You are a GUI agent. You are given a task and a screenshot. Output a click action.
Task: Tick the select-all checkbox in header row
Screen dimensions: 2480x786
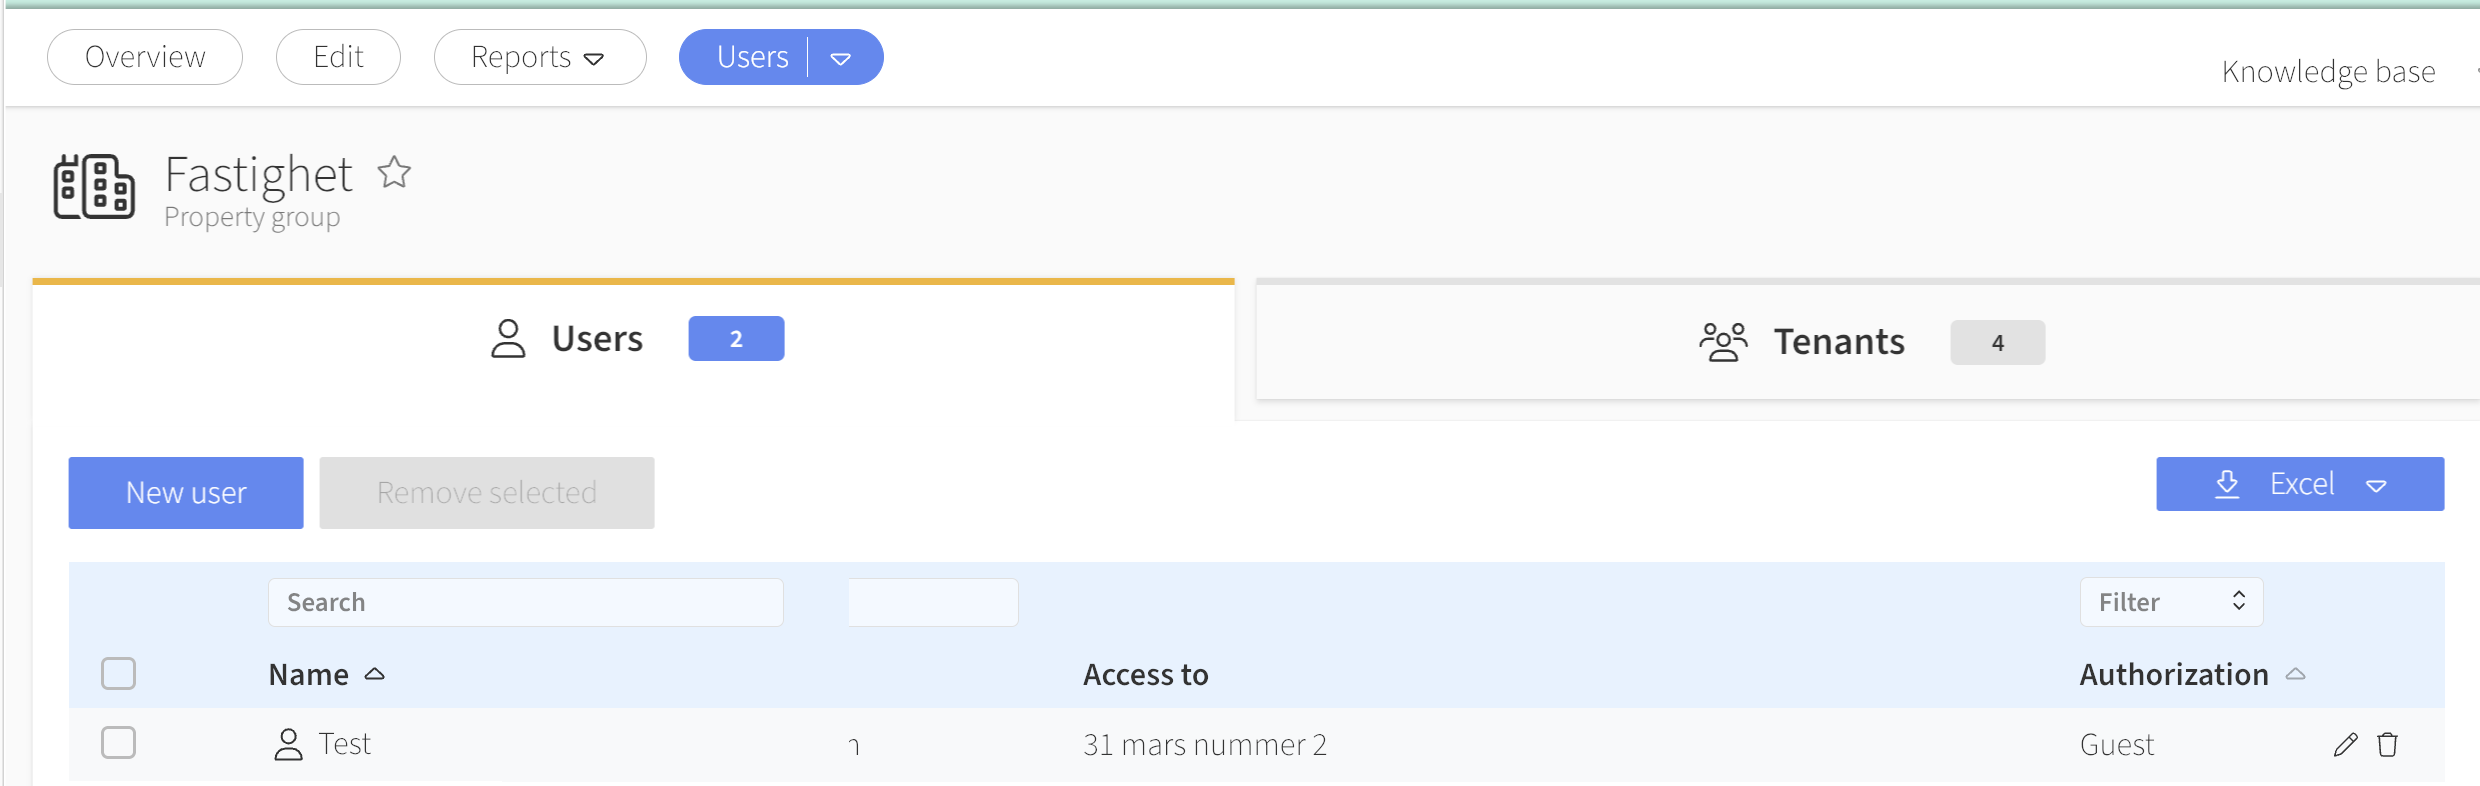click(x=118, y=673)
